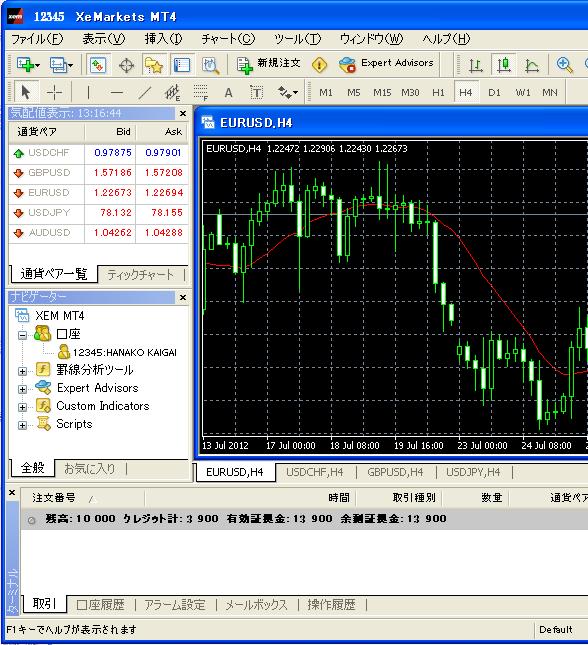Switch to the お気に入り navigator tab

pyautogui.click(x=90, y=469)
